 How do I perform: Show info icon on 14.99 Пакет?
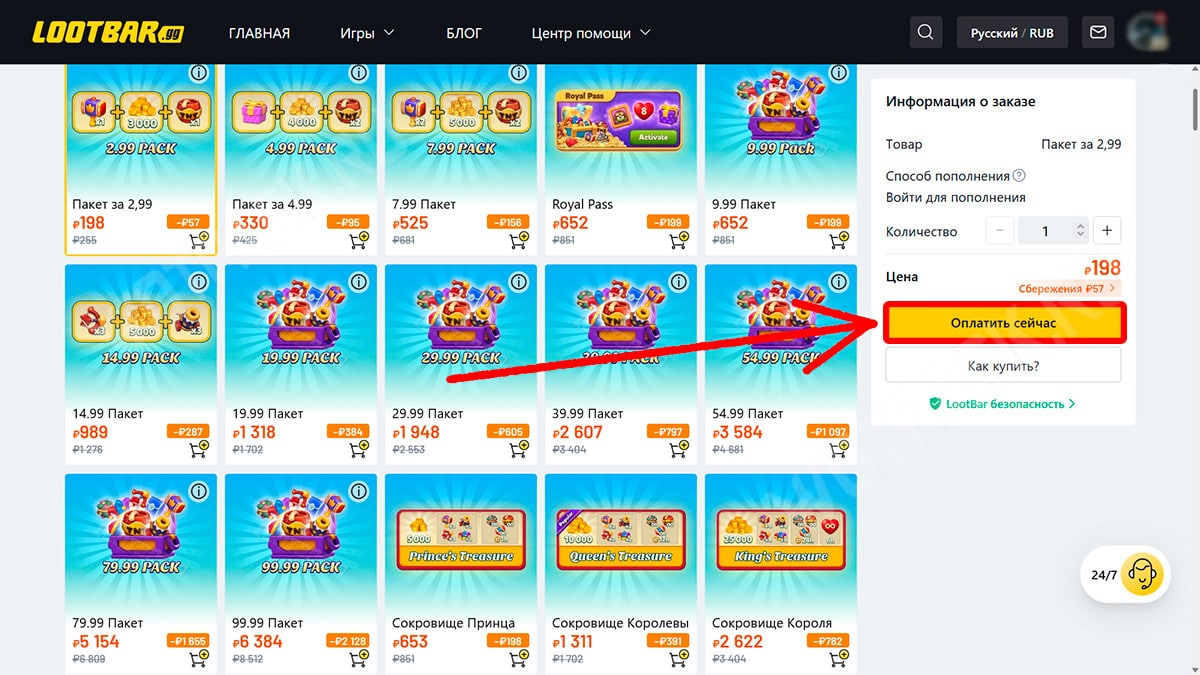tap(198, 282)
